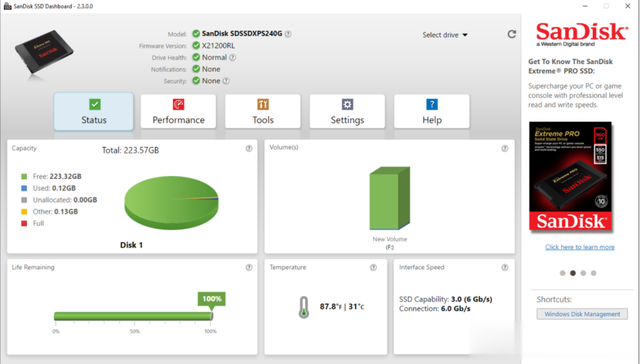640x364 pixels.
Task: Click the SanDisk Extreme PRO product image
Action: (571, 177)
